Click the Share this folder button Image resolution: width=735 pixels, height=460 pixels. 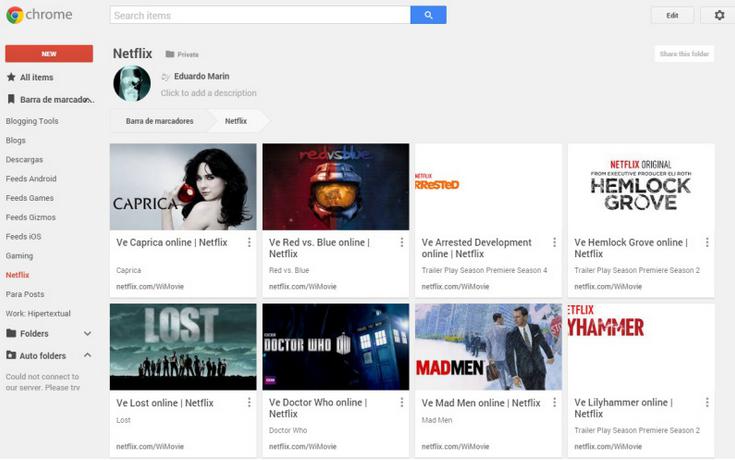click(684, 54)
